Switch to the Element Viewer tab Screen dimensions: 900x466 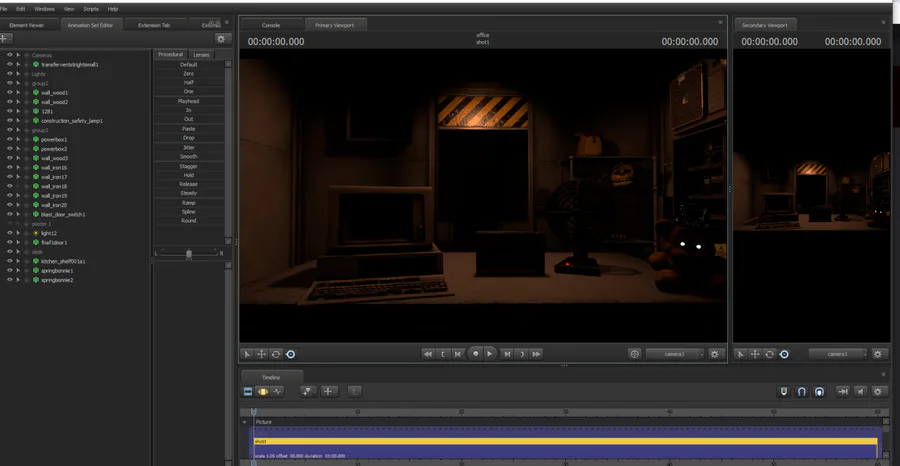(x=26, y=25)
